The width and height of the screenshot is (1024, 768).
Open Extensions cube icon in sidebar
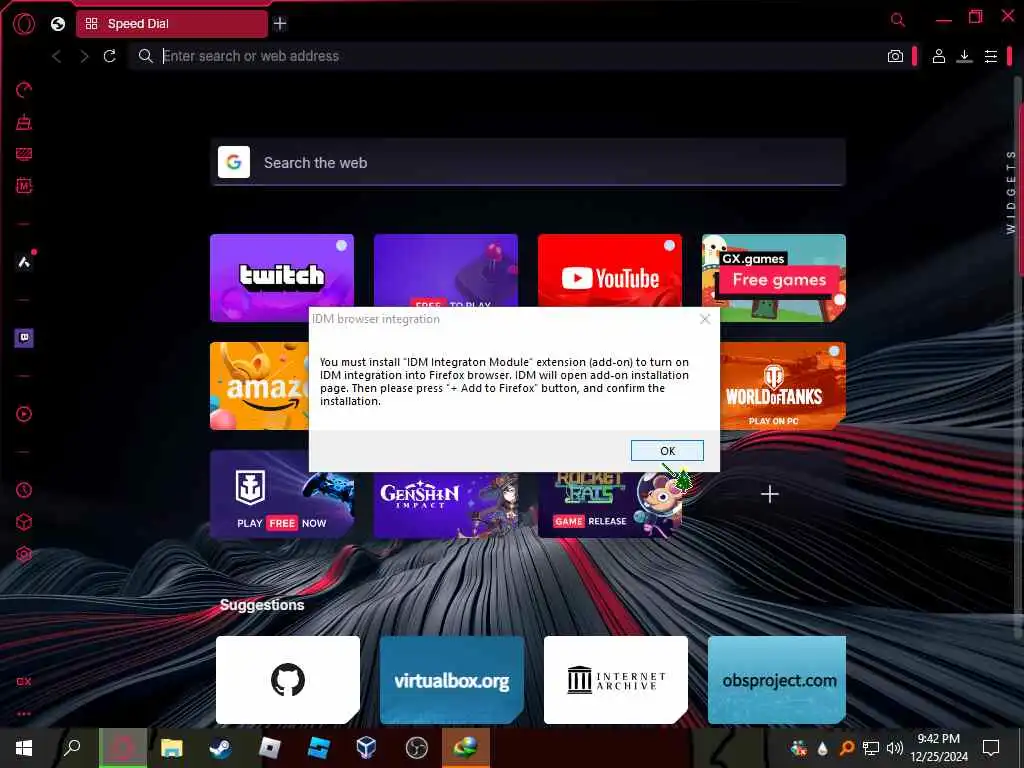click(x=24, y=522)
